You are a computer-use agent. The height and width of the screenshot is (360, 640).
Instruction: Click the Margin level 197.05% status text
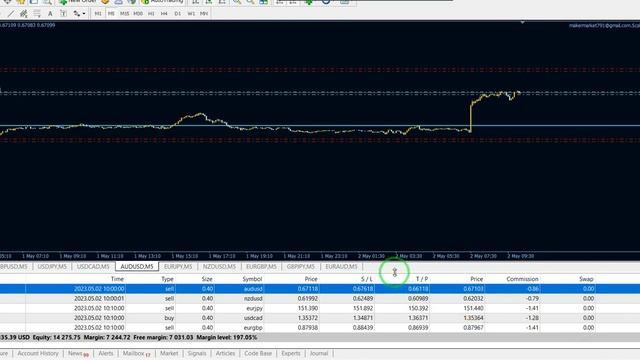pos(227,338)
